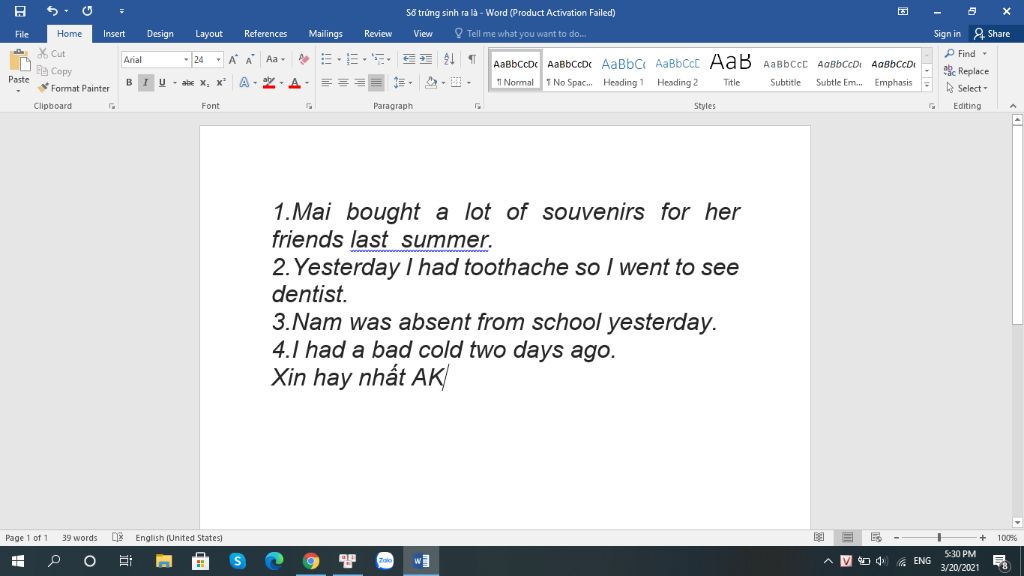The height and width of the screenshot is (576, 1024).
Task: Decrease font size with Shrink Font icon
Action: 249,59
